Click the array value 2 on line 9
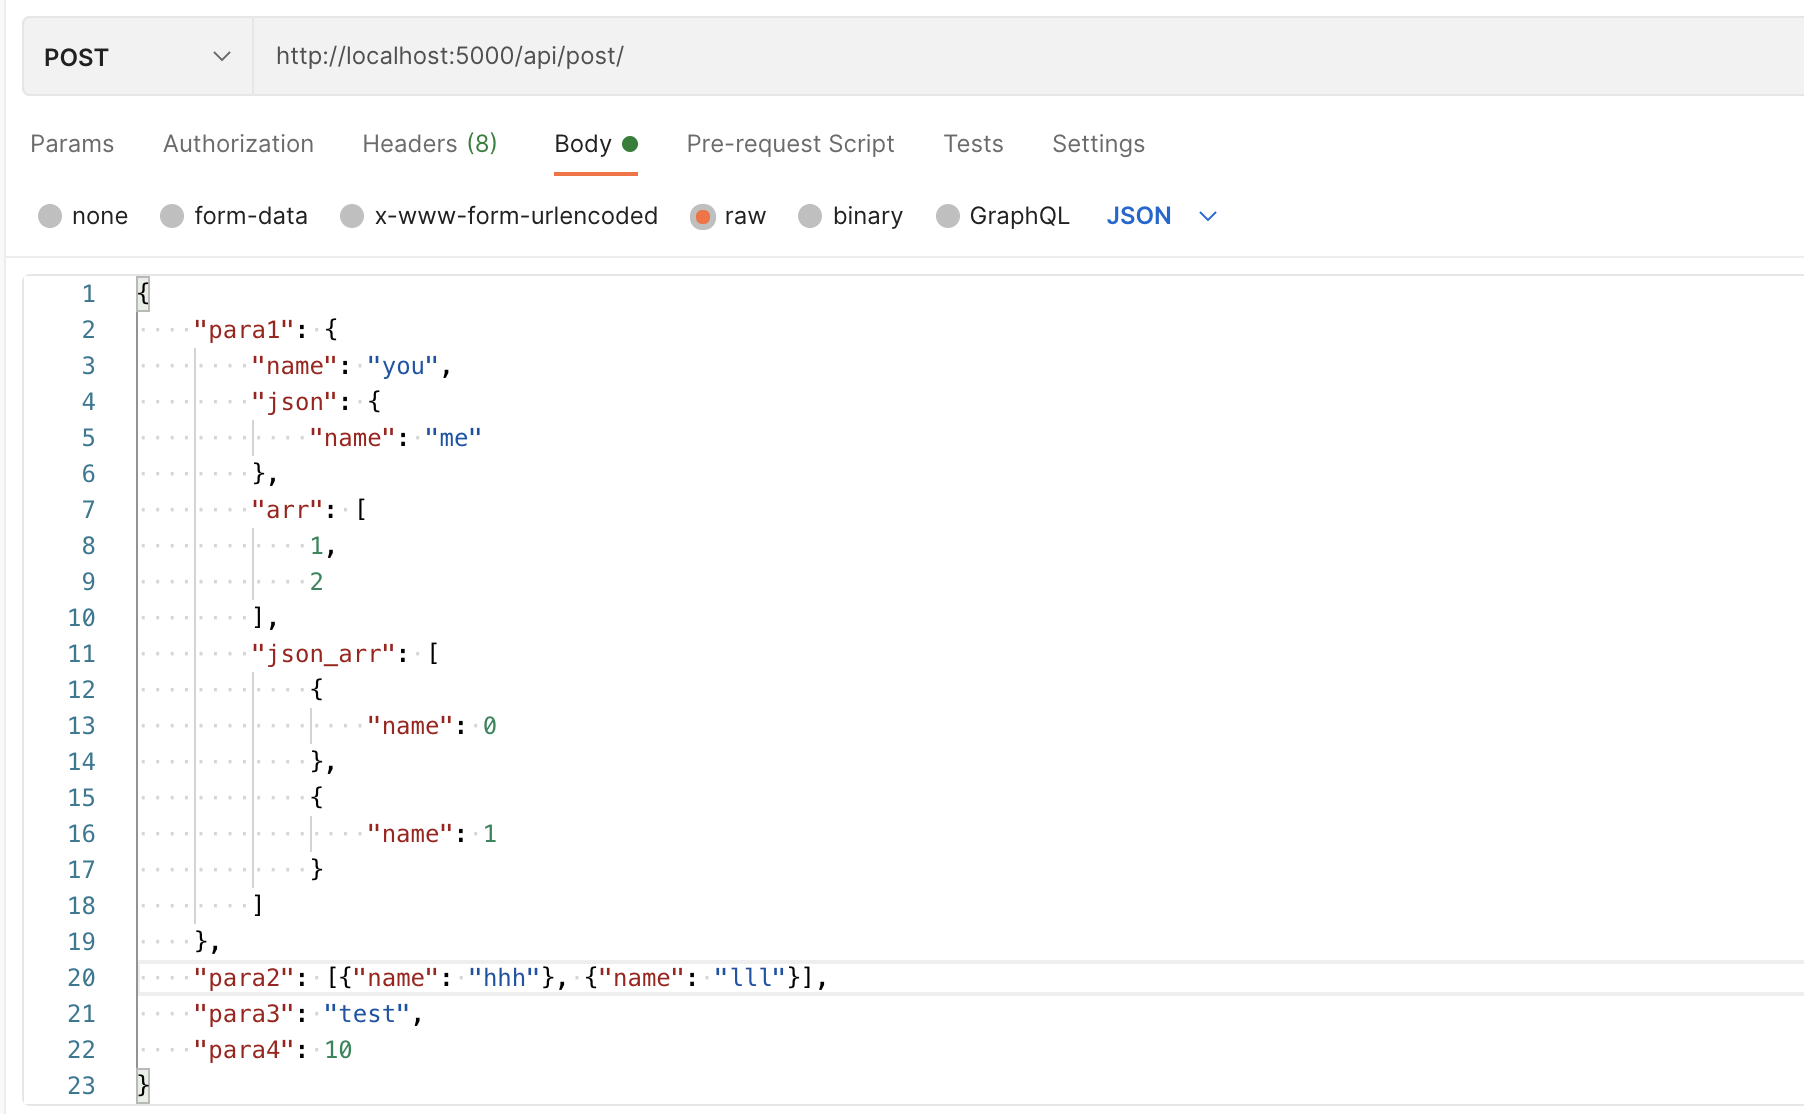The height and width of the screenshot is (1114, 1804). [316, 582]
